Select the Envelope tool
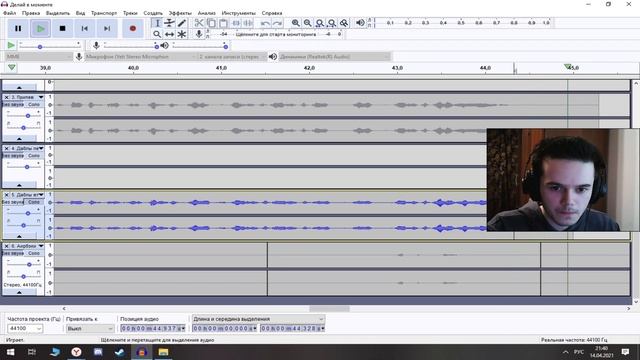 click(x=169, y=23)
